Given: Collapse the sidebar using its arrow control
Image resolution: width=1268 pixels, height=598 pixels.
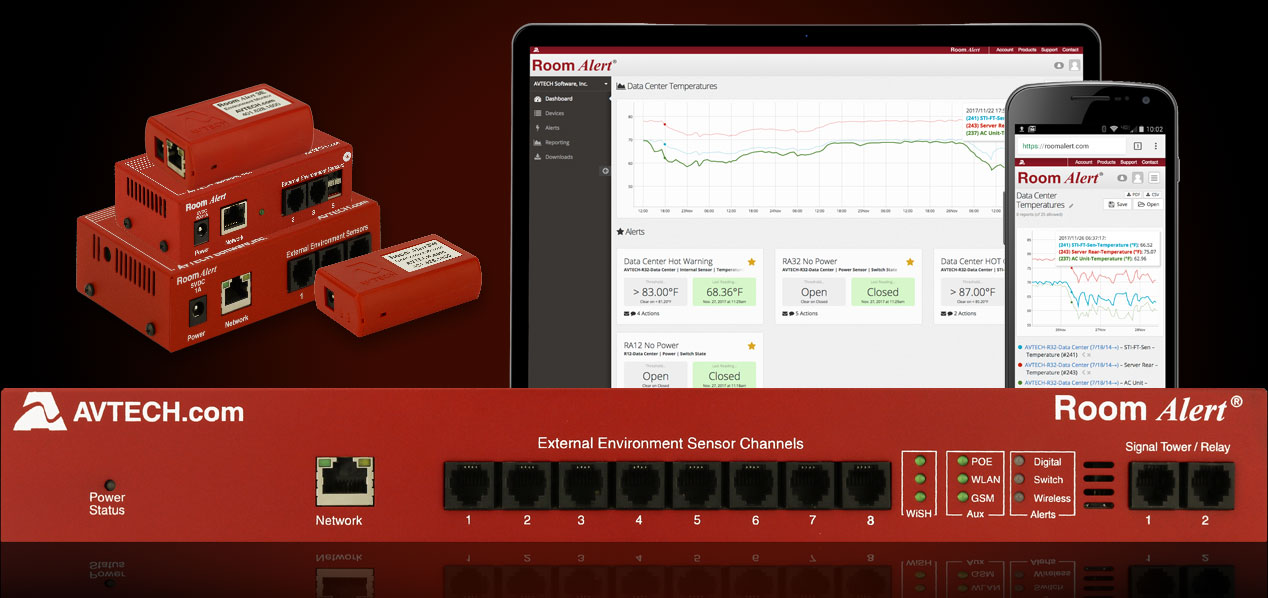Looking at the screenshot, I should click(x=605, y=170).
